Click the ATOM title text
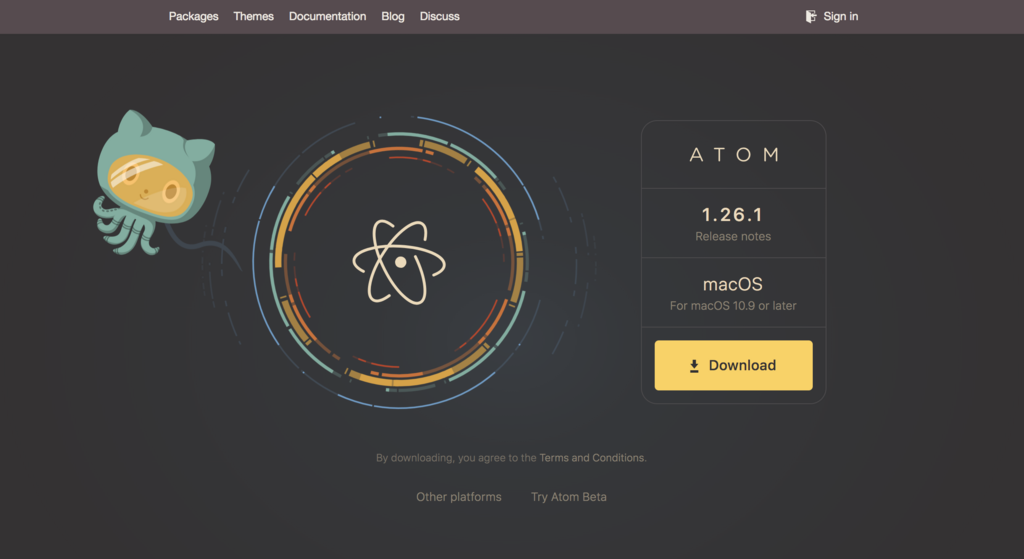Viewport: 1024px width, 559px height. pyautogui.click(x=734, y=155)
